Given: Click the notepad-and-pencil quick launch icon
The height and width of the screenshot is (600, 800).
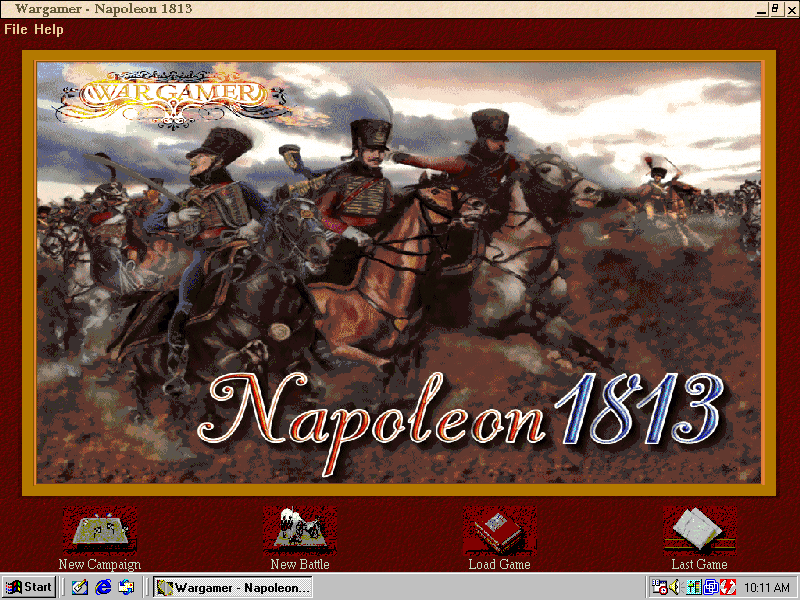Looking at the screenshot, I should tap(80, 587).
